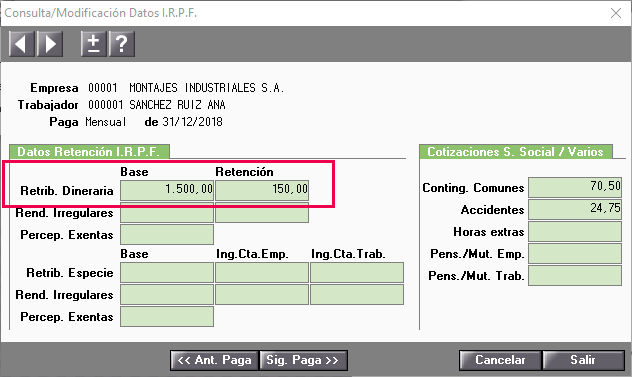Image resolution: width=632 pixels, height=377 pixels.
Task: Click the pay date 31/12/2018
Action: click(x=192, y=122)
